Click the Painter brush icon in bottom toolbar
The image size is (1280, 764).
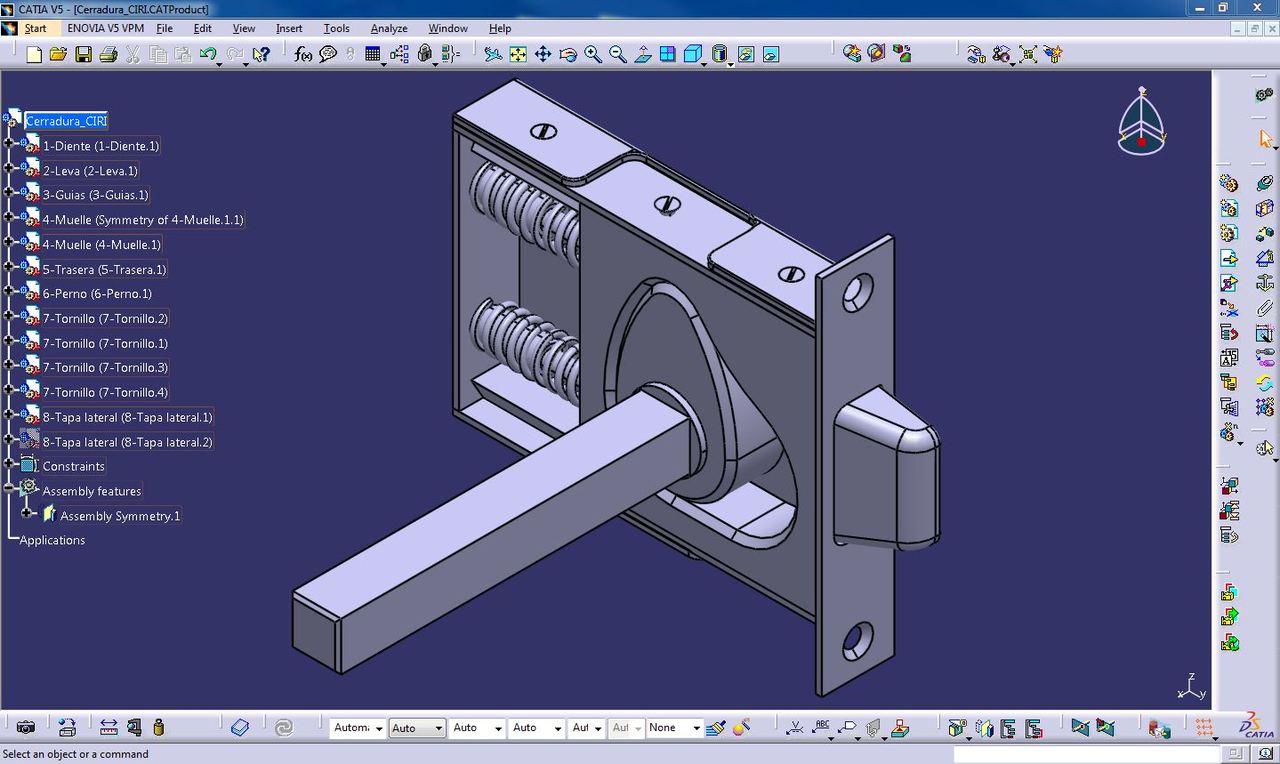tap(715, 728)
